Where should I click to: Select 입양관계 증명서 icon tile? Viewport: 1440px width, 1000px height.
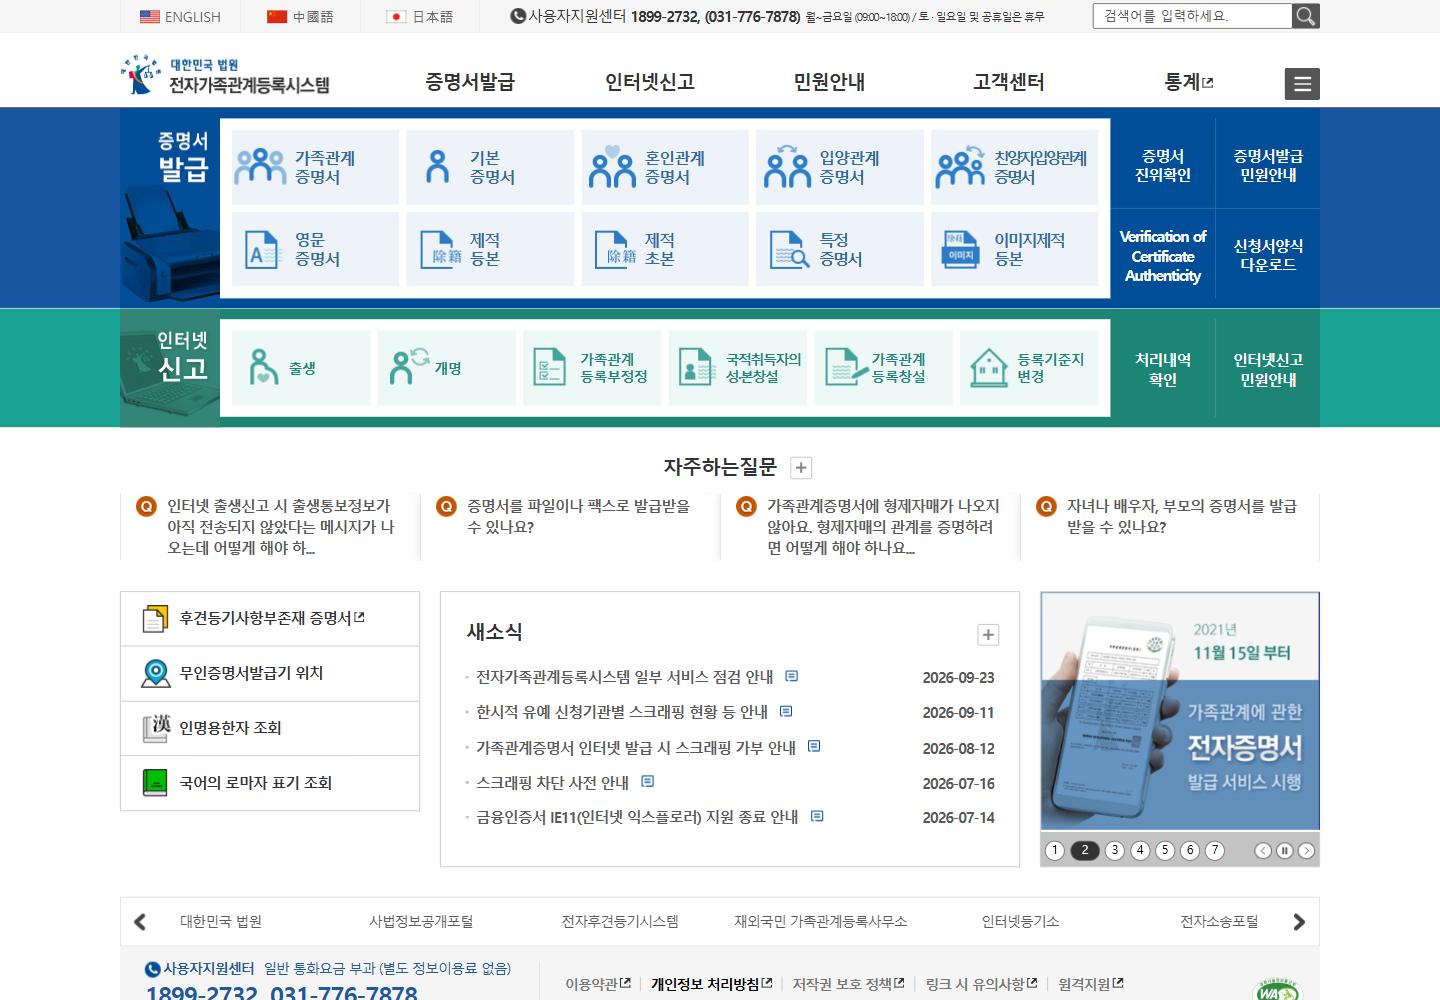[x=840, y=167]
